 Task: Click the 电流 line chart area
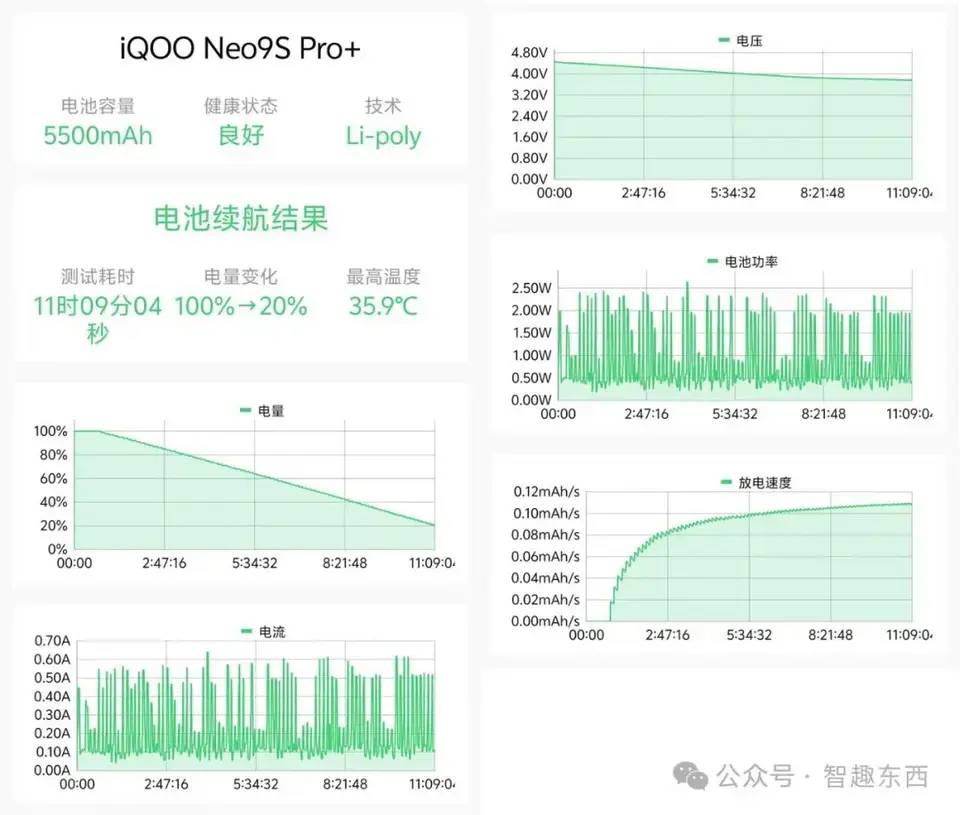coord(255,705)
